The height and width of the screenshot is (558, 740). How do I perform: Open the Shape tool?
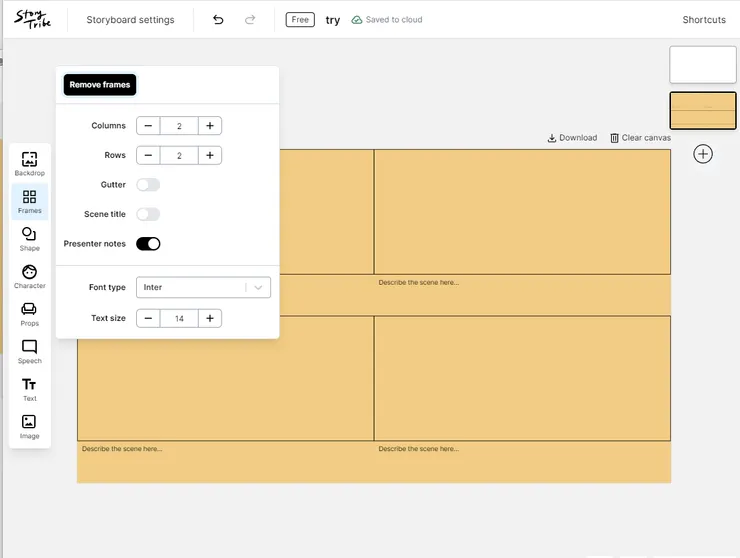tap(29, 239)
